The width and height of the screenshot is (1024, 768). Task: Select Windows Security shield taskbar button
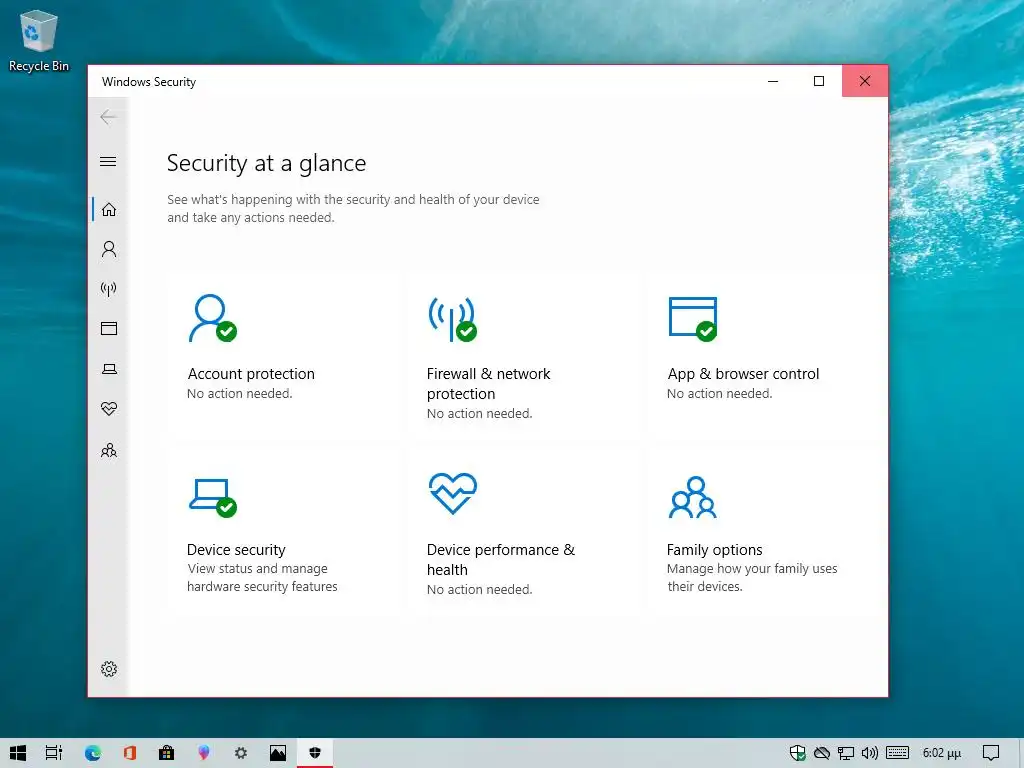click(315, 753)
